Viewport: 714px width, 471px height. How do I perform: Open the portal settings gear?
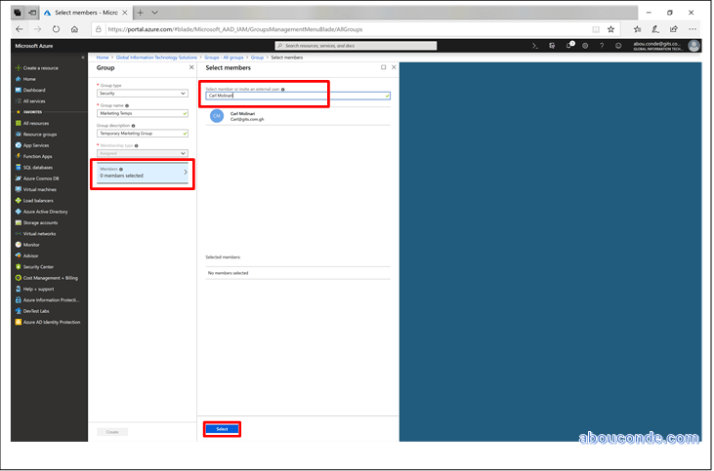585,45
